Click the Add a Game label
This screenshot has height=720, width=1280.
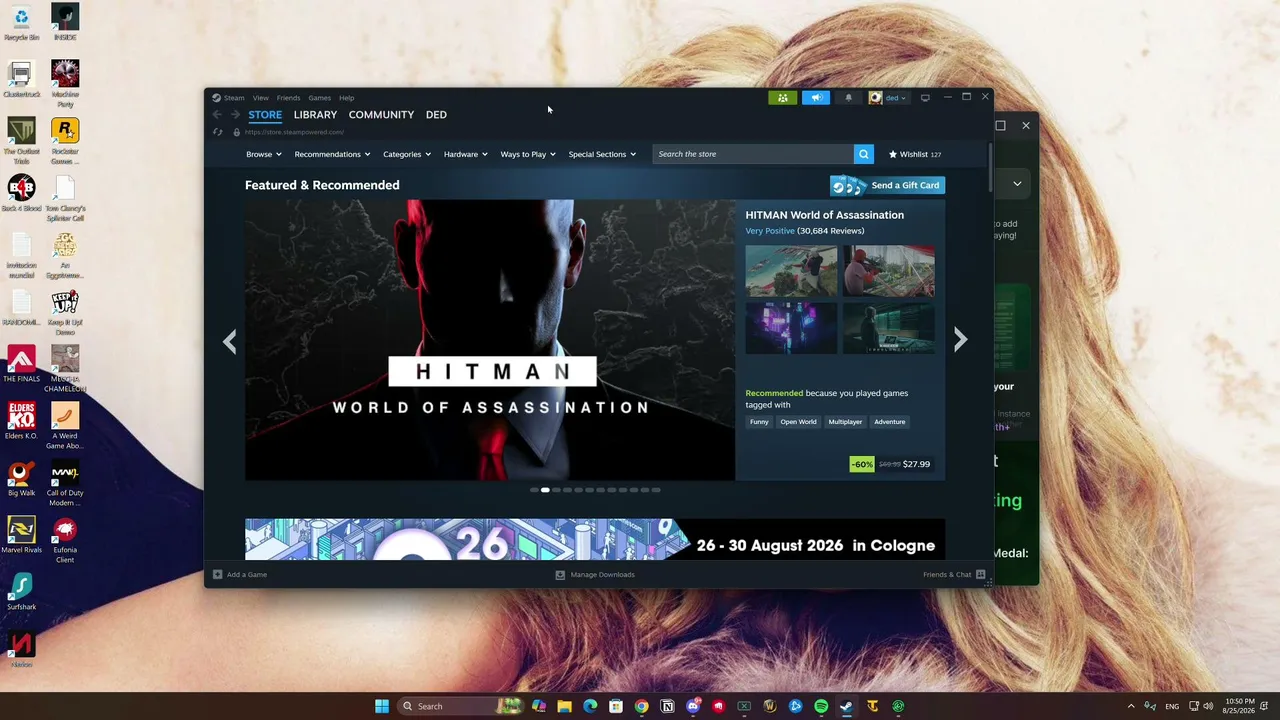[247, 575]
